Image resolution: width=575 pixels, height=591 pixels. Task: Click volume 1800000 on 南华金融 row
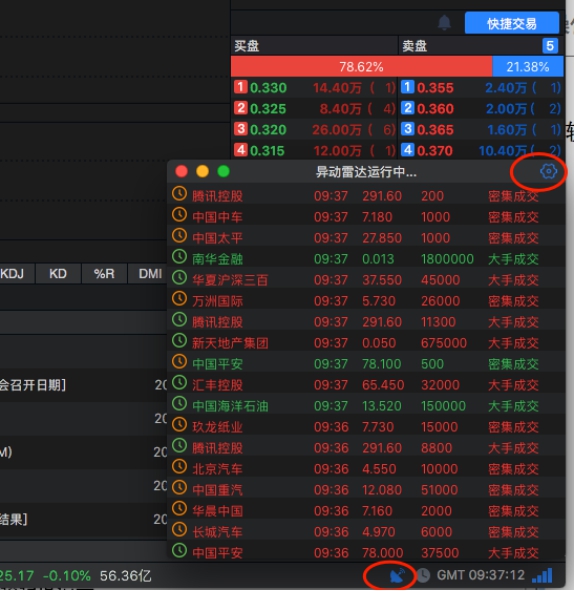(x=447, y=259)
